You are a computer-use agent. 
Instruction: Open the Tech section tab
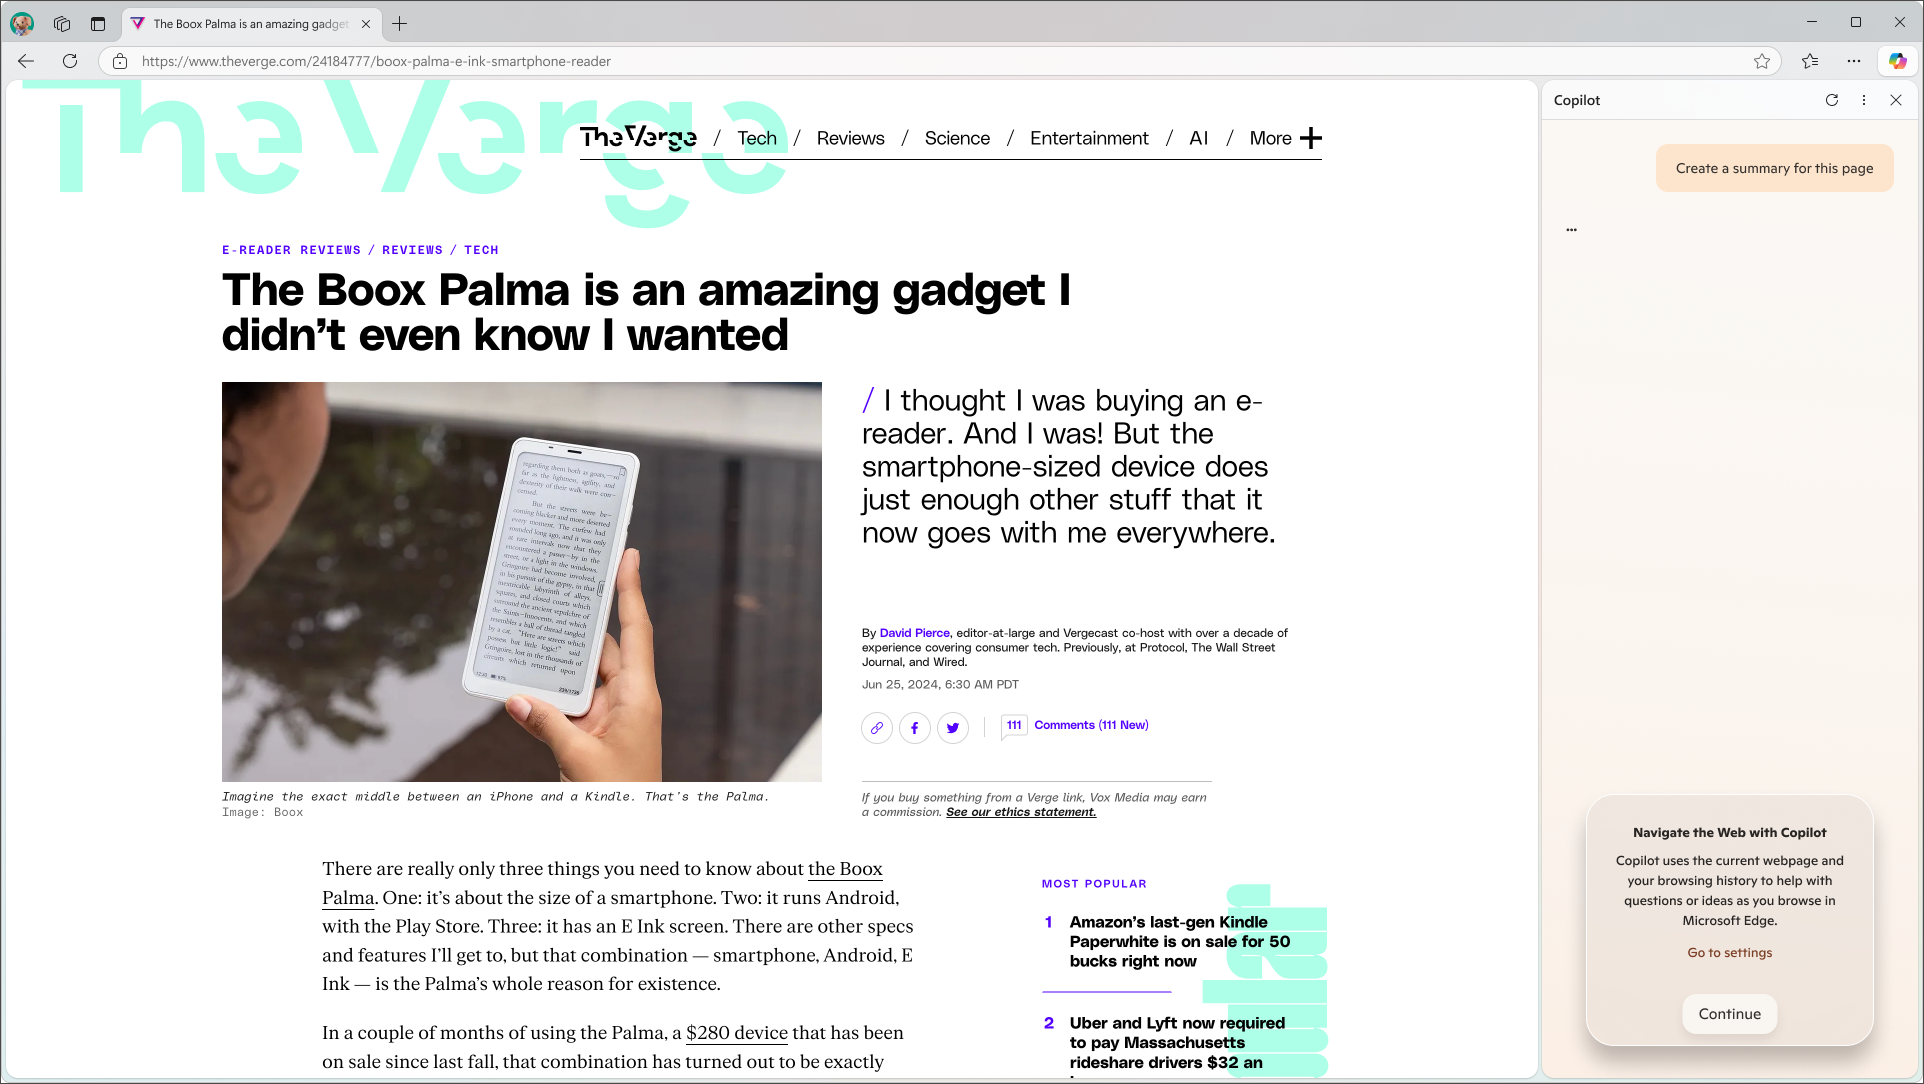coord(757,137)
